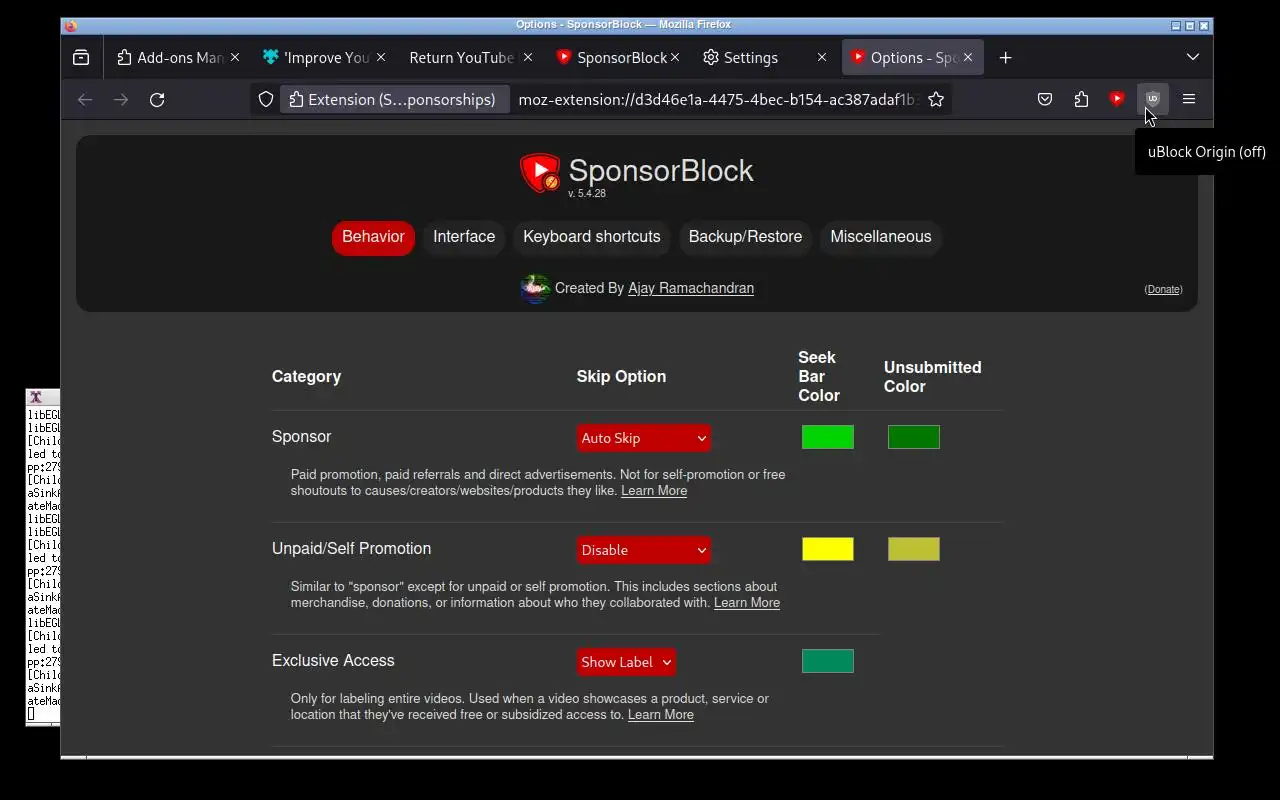Click the creator avatar next to Created By

tap(535, 288)
